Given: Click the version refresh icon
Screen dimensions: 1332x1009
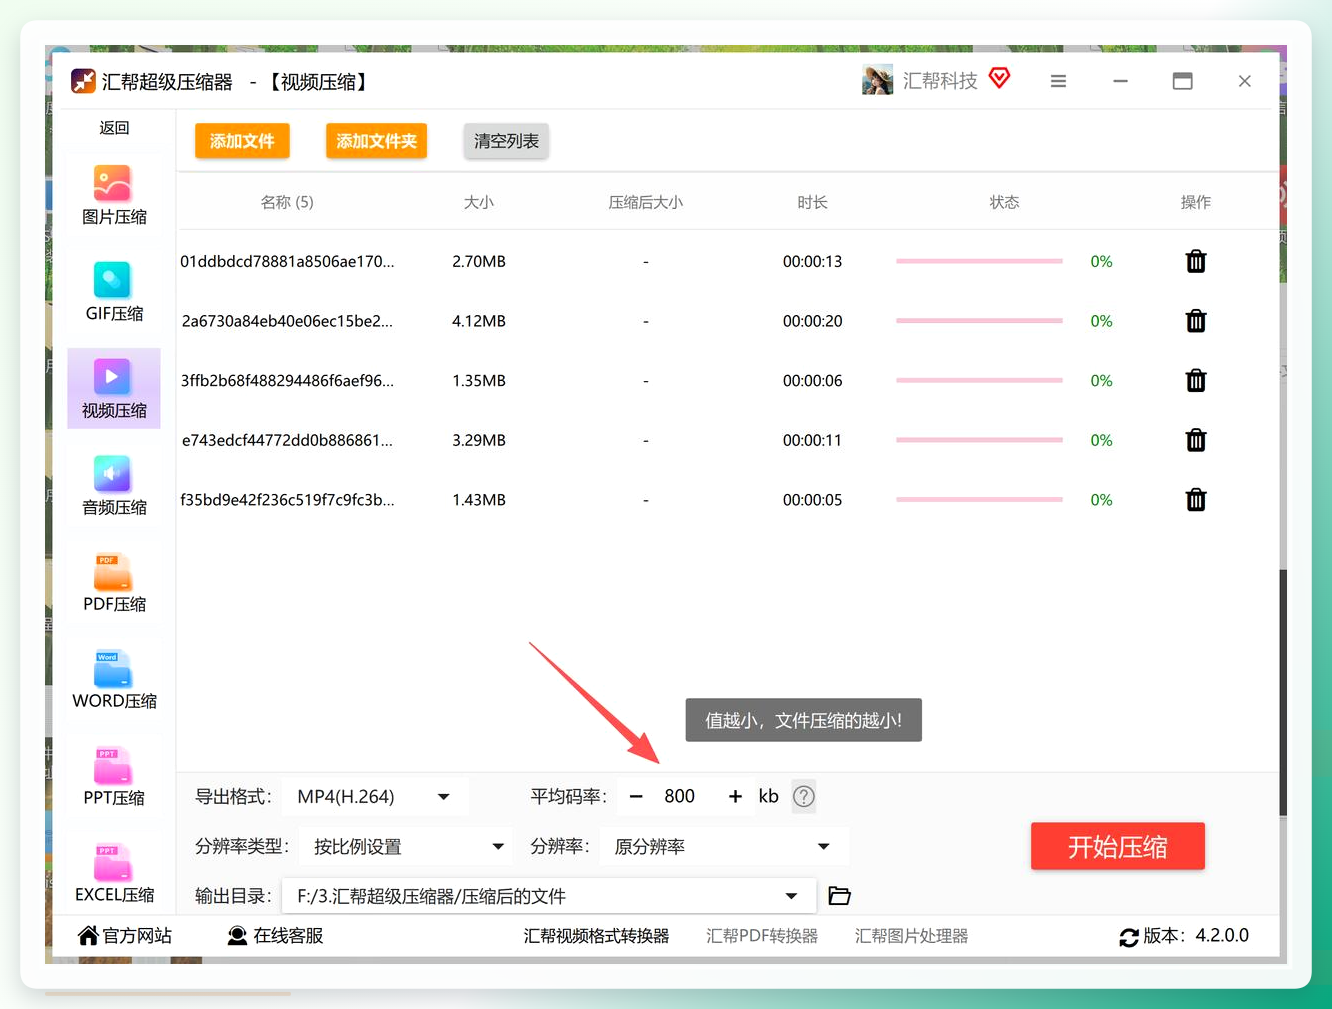Looking at the screenshot, I should click(1129, 937).
